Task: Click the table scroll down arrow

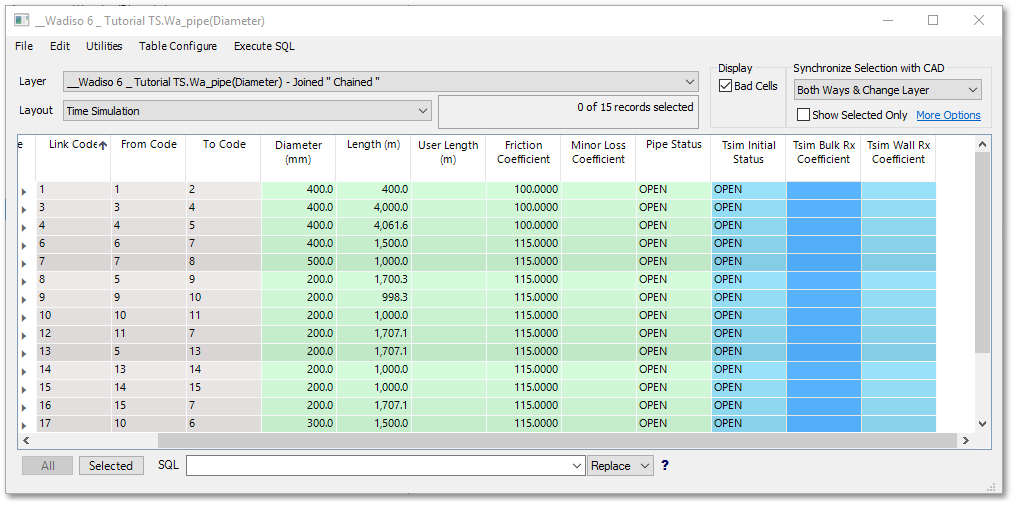Action: [982, 424]
